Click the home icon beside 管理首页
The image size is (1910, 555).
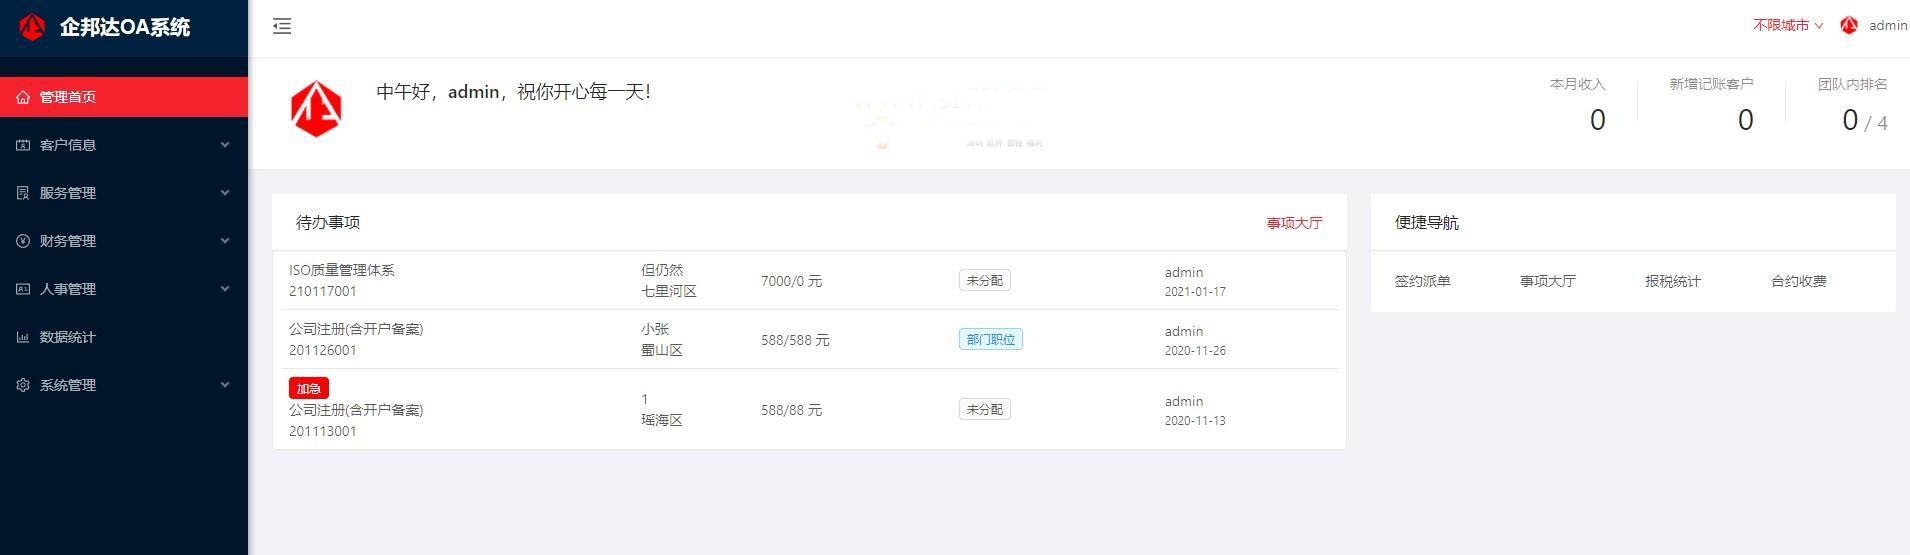click(23, 97)
